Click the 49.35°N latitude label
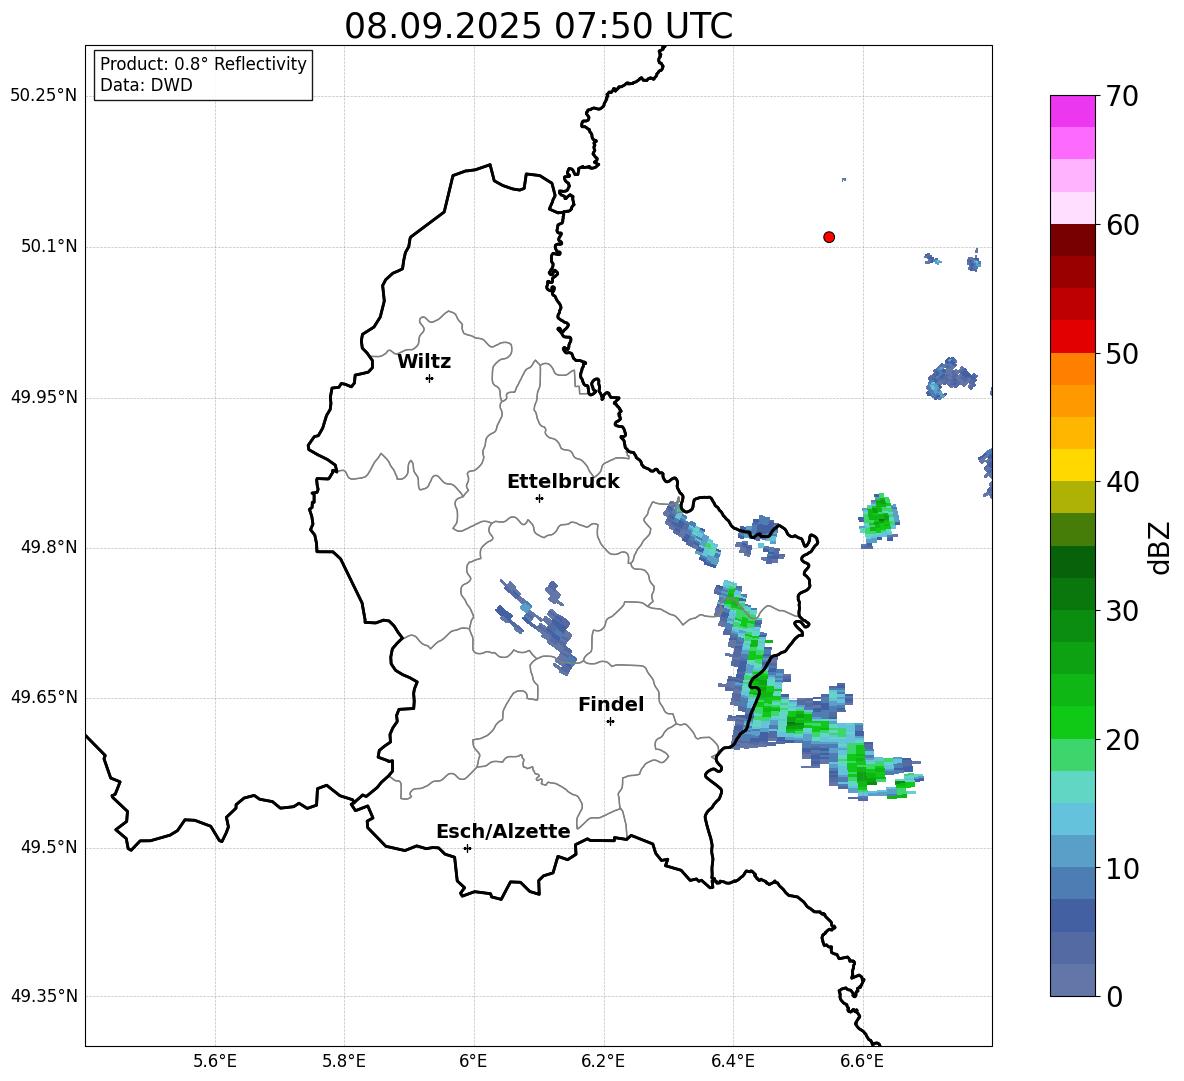 tap(44, 996)
